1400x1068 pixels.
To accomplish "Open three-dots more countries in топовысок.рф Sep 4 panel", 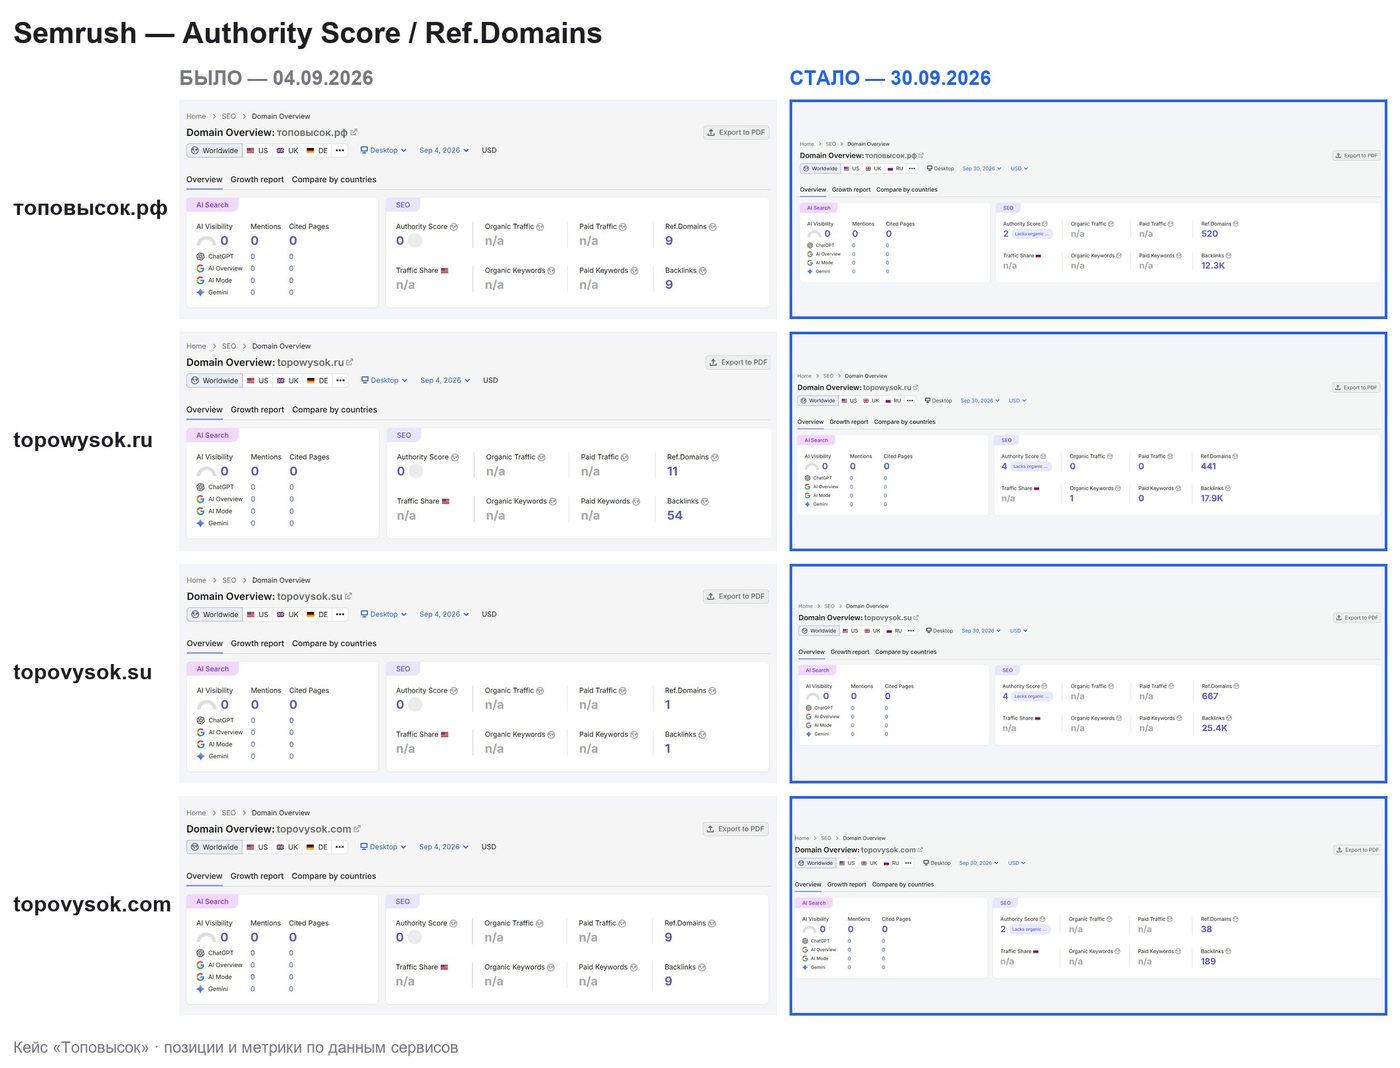I will [x=340, y=151].
